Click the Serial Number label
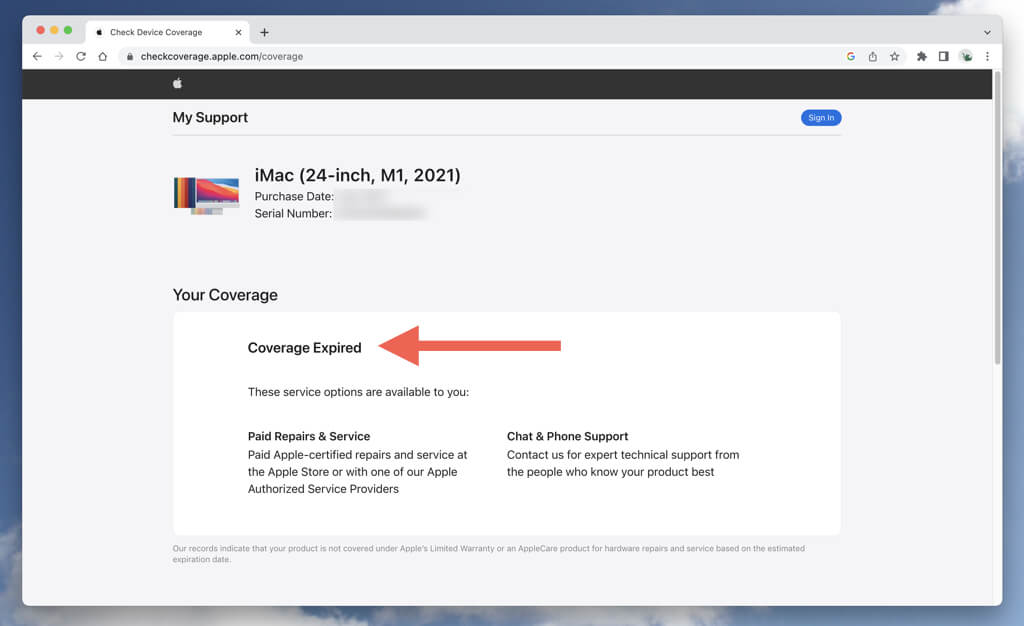Viewport: 1024px width, 626px height. click(x=293, y=213)
